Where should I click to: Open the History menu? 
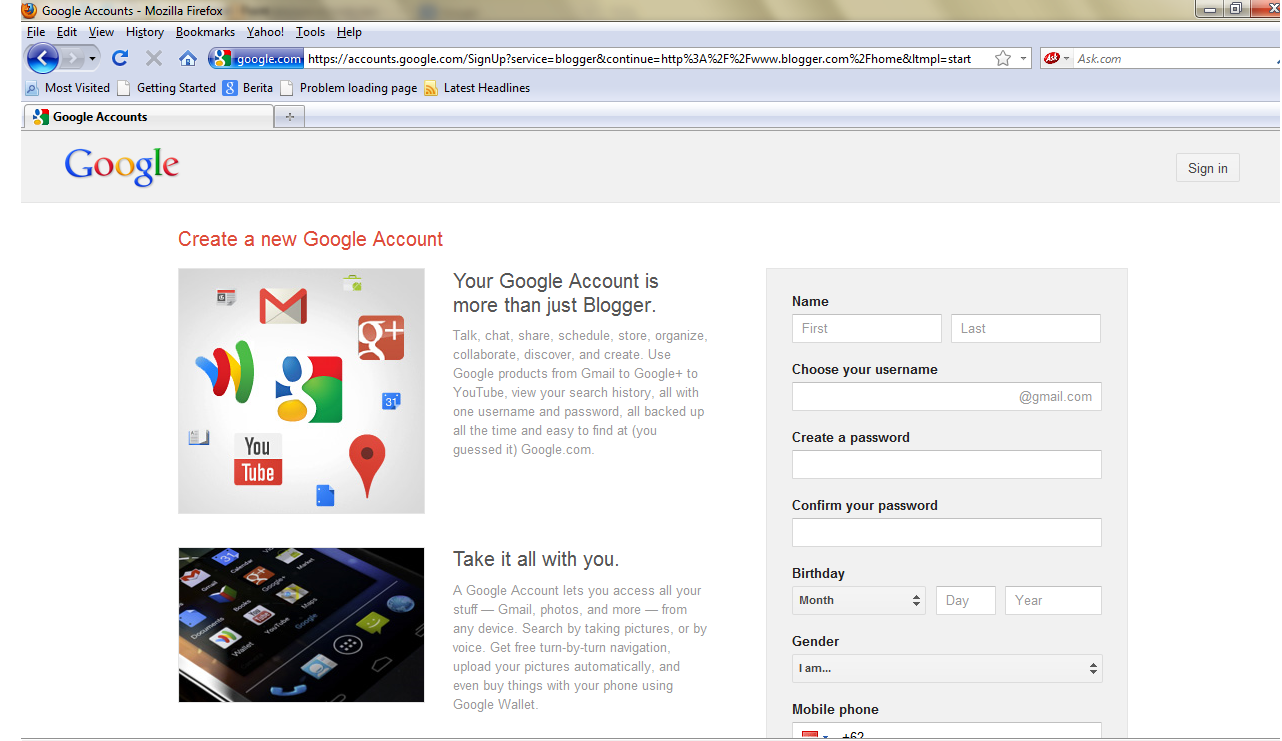145,32
